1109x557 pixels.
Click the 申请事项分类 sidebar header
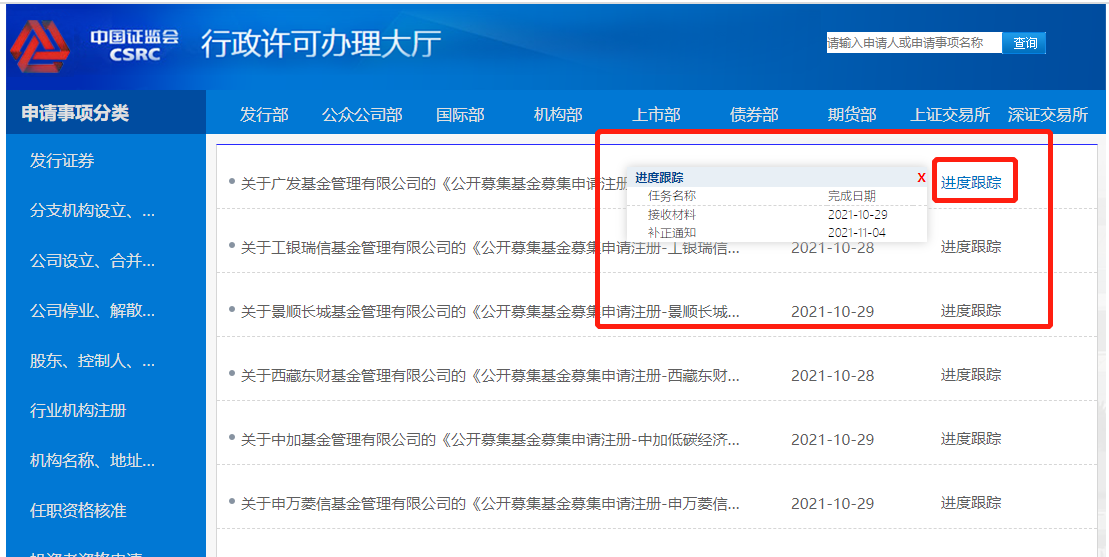coord(75,113)
